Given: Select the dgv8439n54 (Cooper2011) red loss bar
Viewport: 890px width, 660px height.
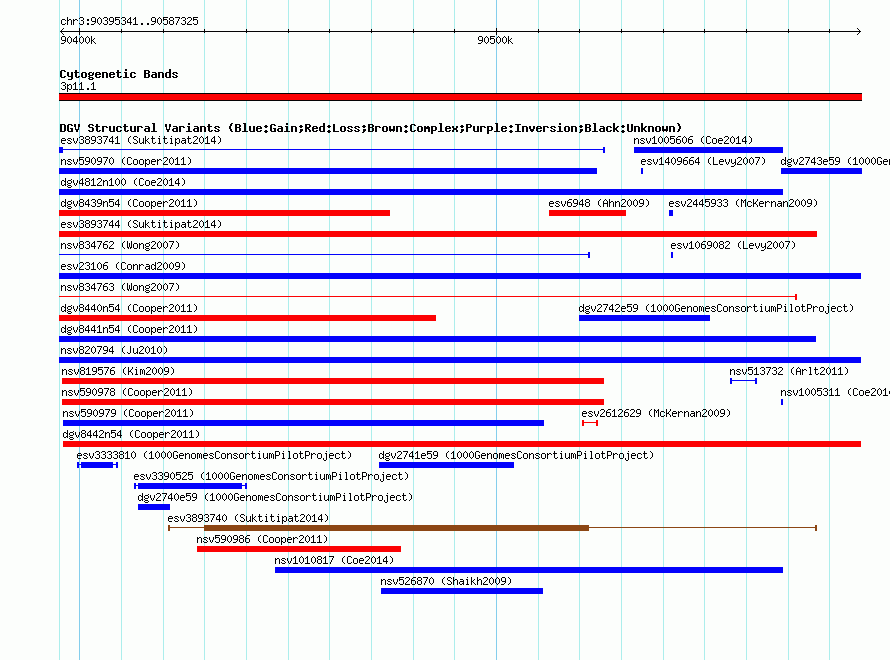Looking at the screenshot, I should [224, 213].
